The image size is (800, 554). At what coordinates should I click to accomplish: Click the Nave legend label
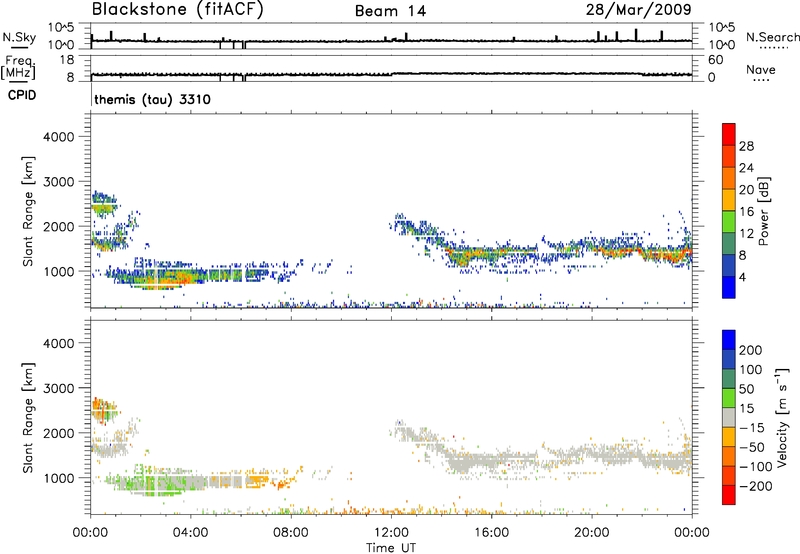pyautogui.click(x=761, y=69)
